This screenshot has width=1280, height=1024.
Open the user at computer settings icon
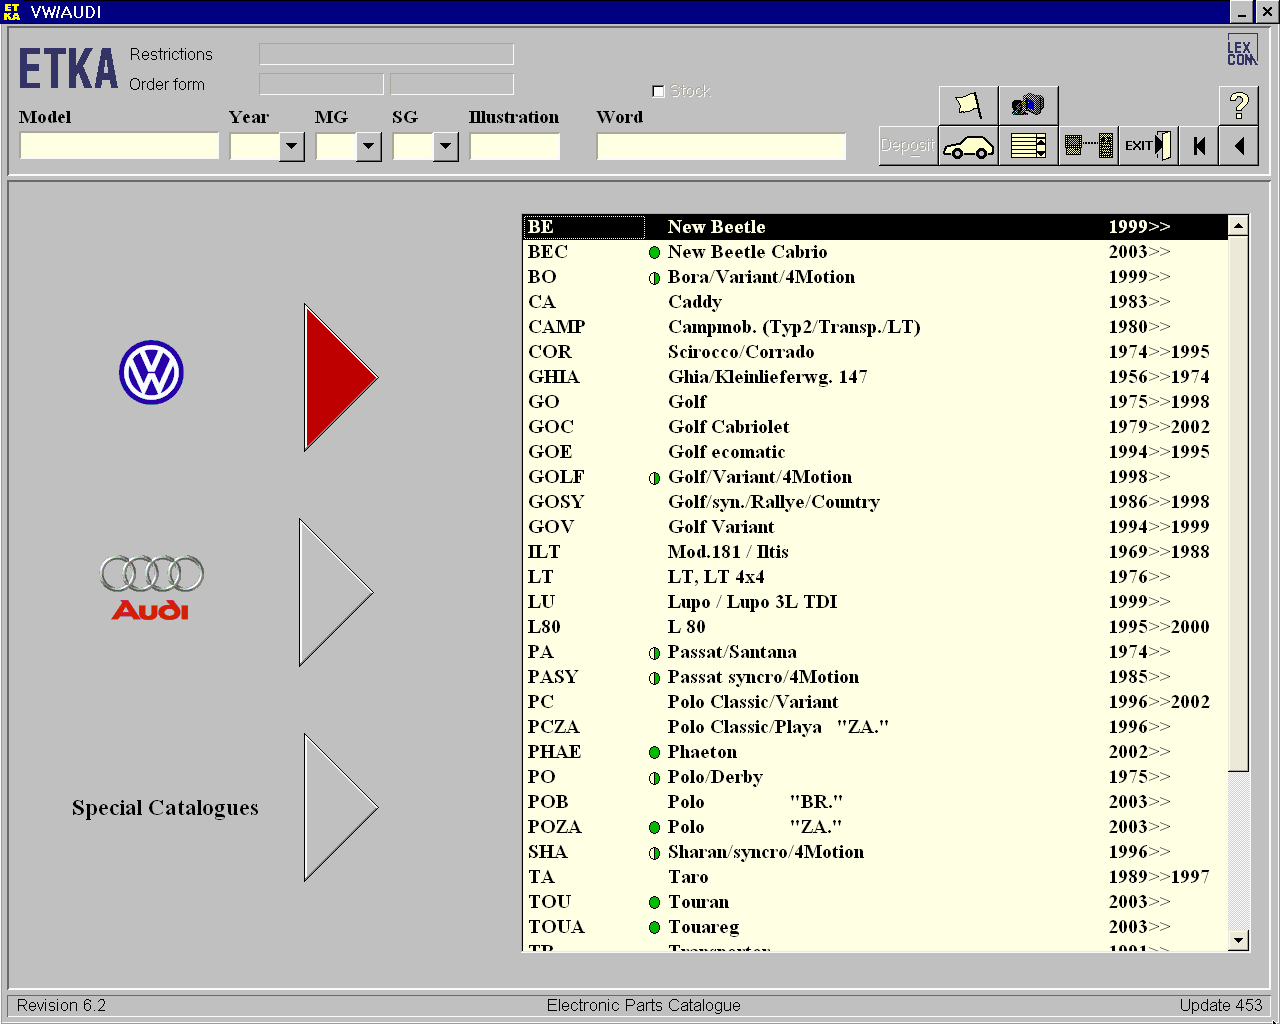coord(1027,105)
